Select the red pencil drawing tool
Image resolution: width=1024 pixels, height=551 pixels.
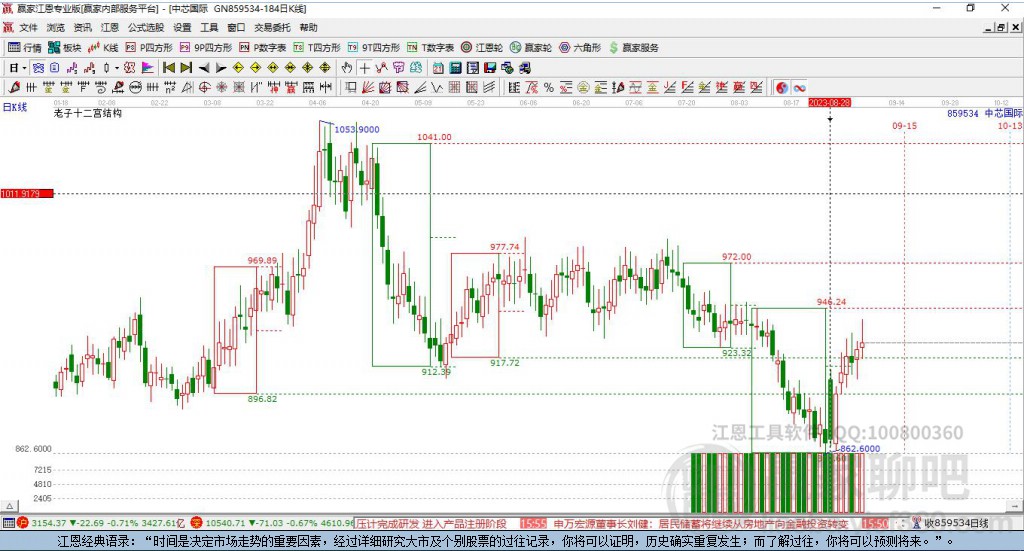[x=14, y=87]
